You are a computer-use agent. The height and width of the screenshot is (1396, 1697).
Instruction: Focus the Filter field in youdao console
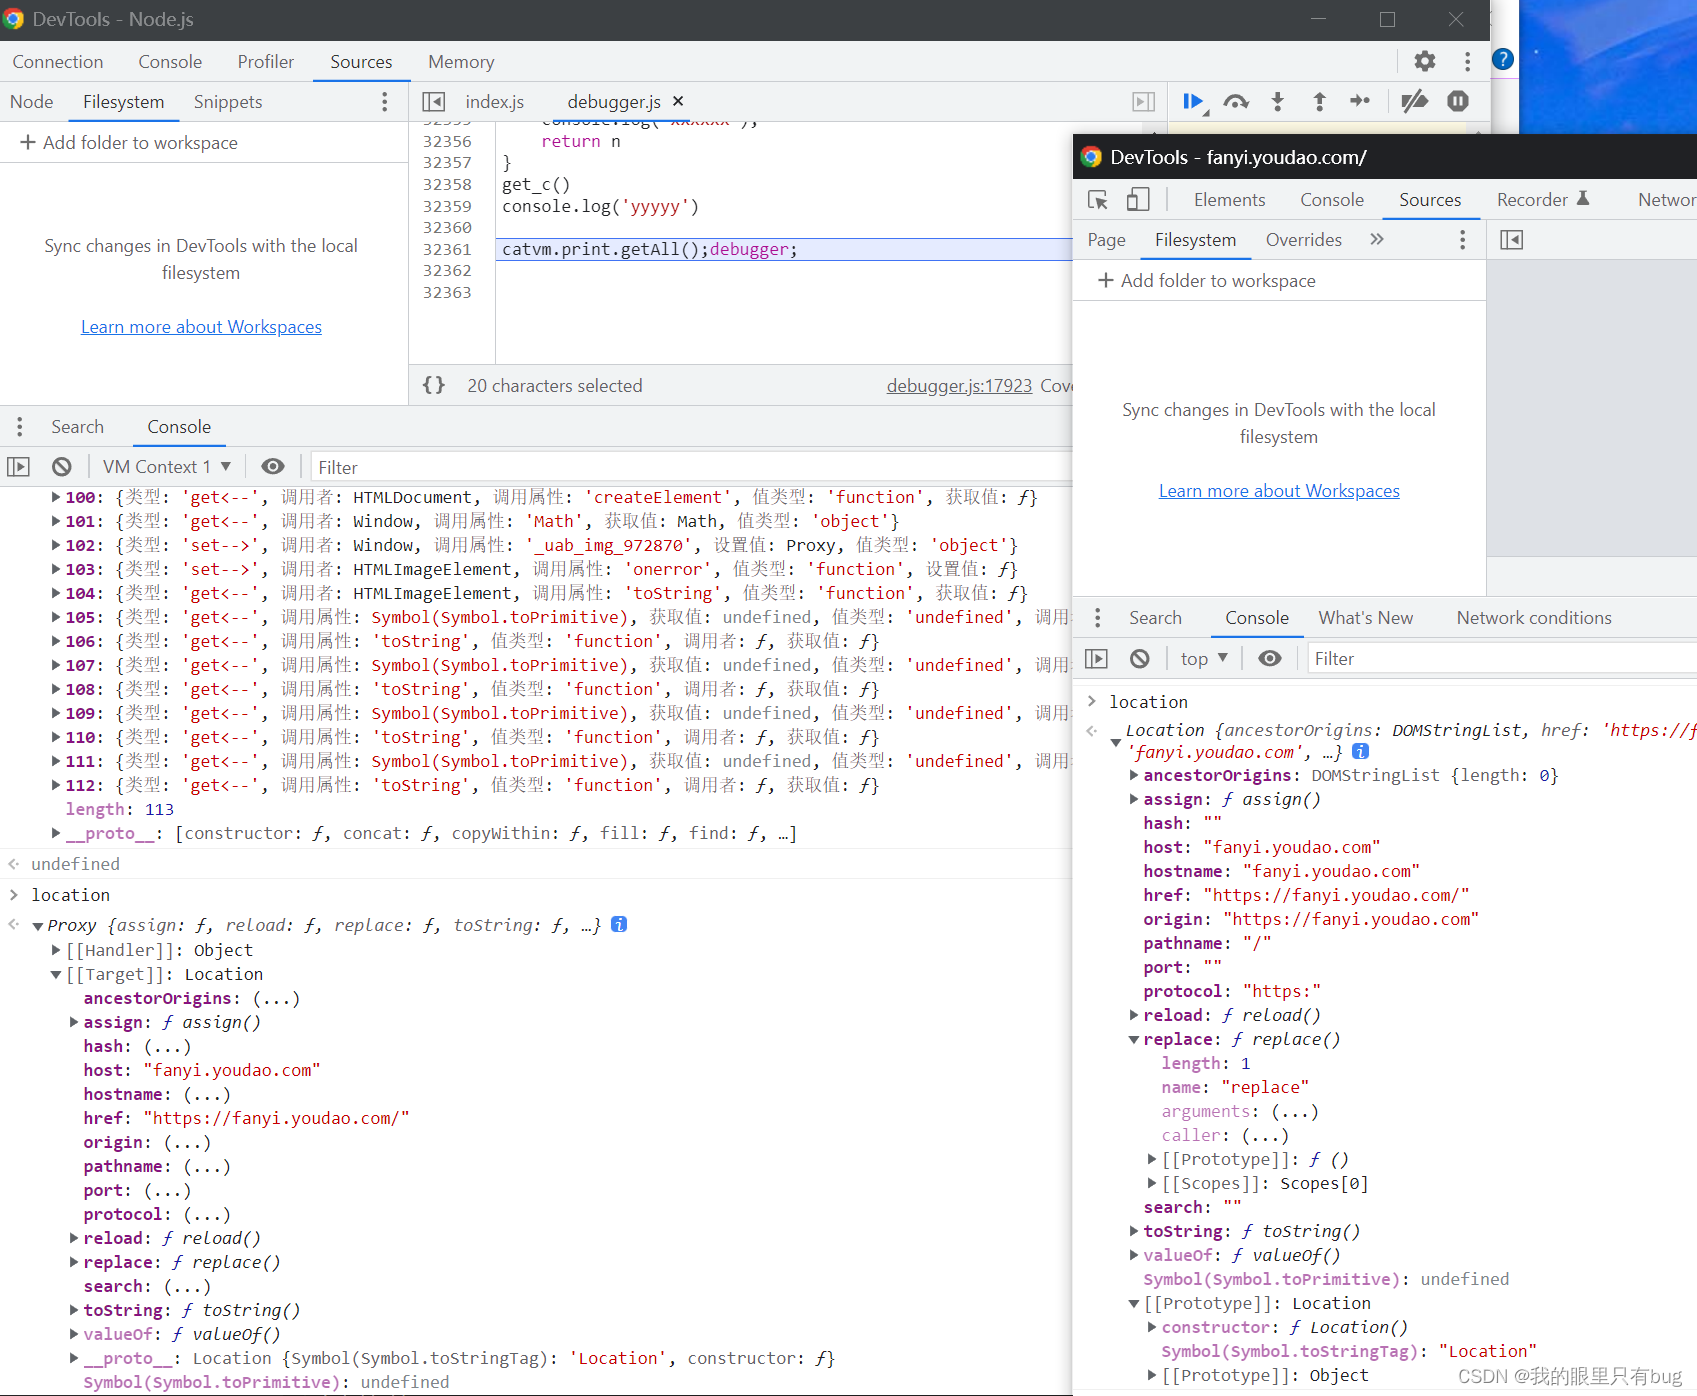(1500, 659)
